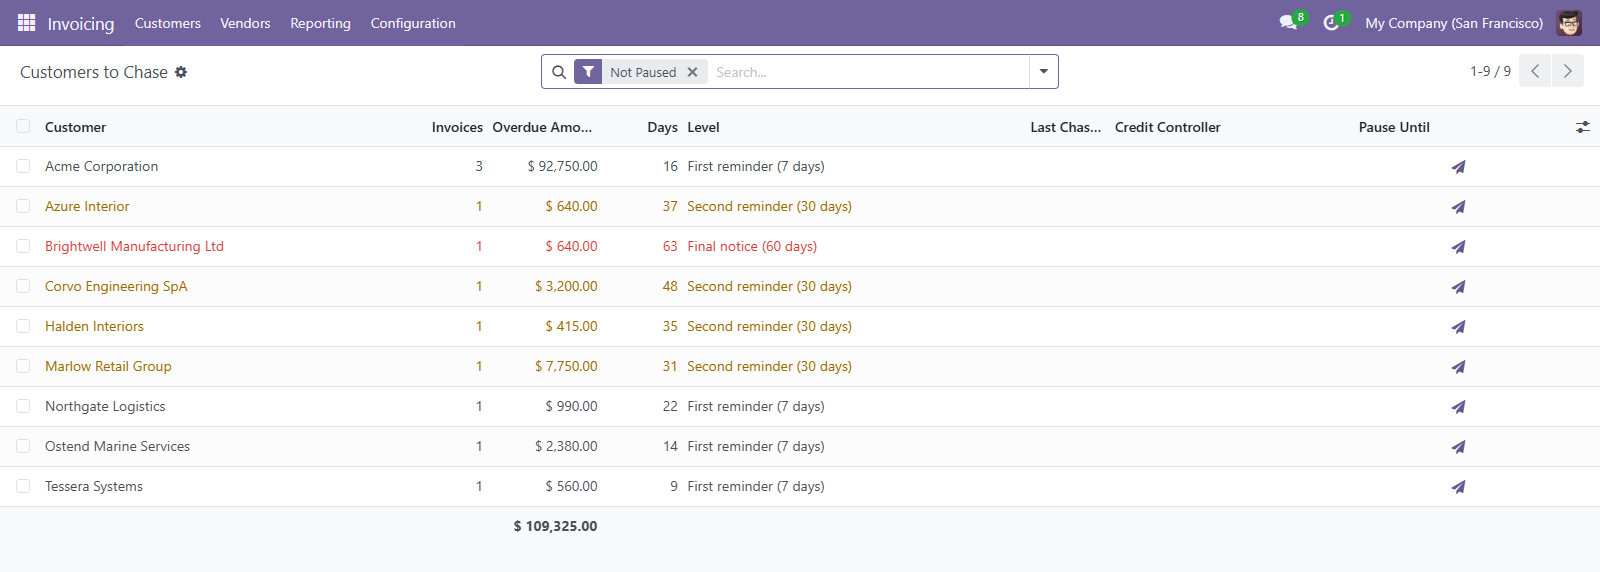Send reminder for Azure Interior
This screenshot has width=1600, height=572.
click(x=1458, y=207)
